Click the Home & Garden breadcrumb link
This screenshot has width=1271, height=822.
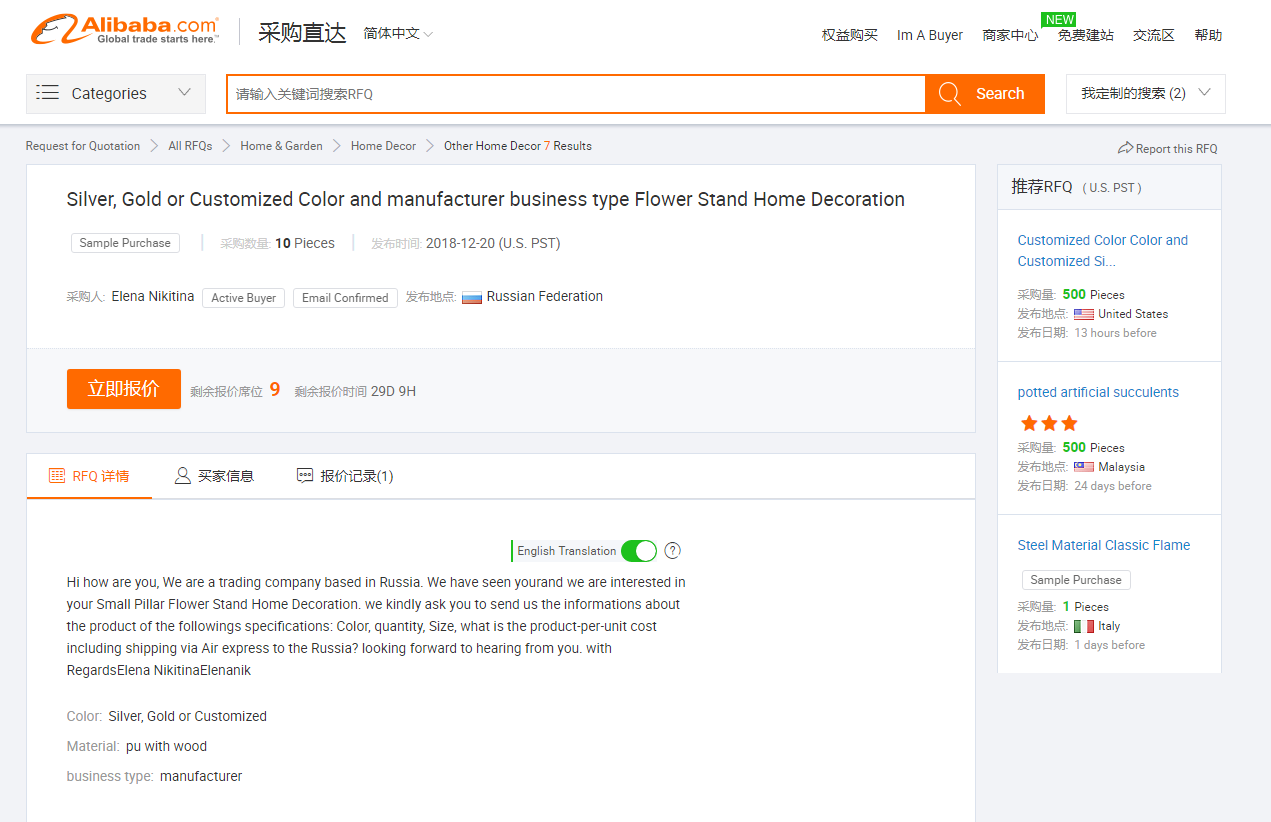[281, 146]
